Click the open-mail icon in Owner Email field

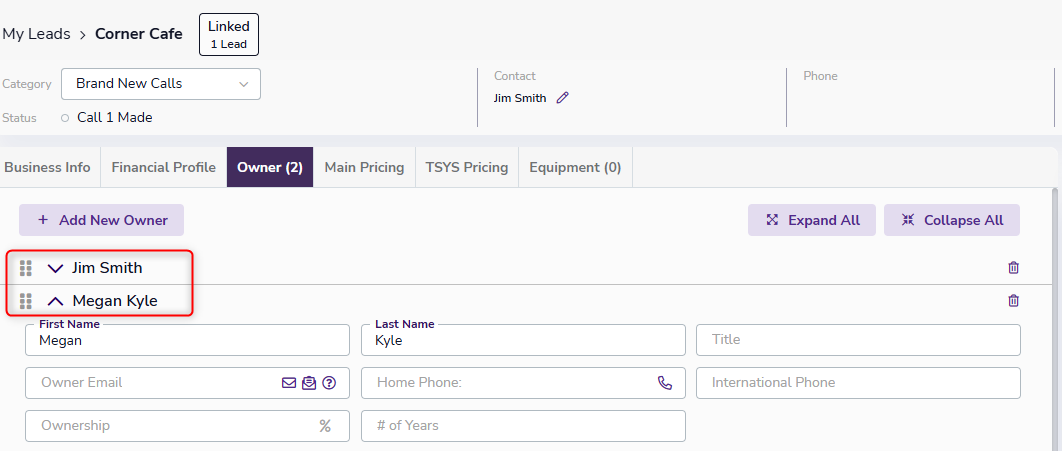(309, 382)
